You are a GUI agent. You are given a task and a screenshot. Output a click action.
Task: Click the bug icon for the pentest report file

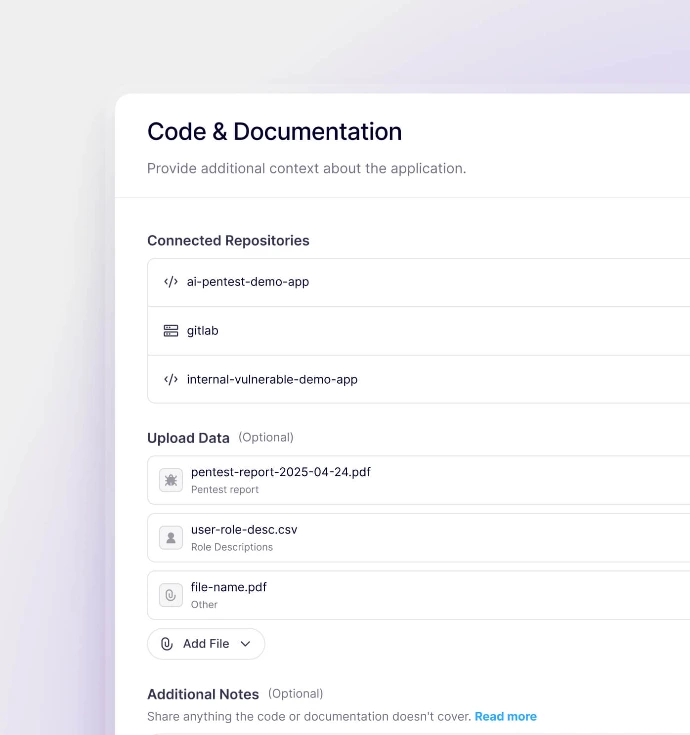tap(171, 480)
